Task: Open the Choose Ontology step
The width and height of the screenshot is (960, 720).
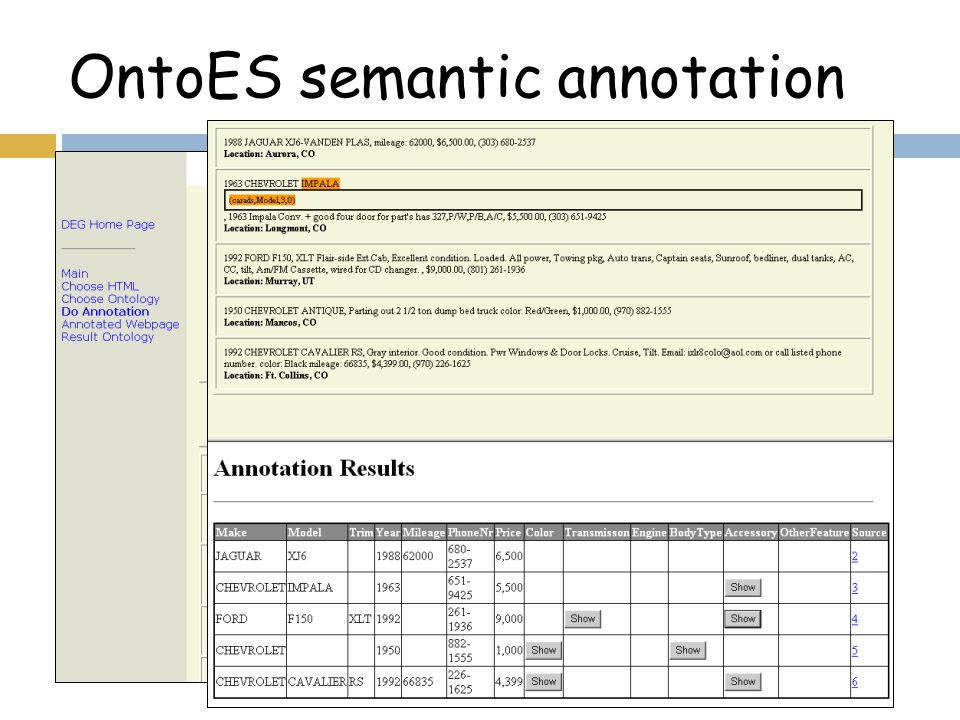Action: 110,299
